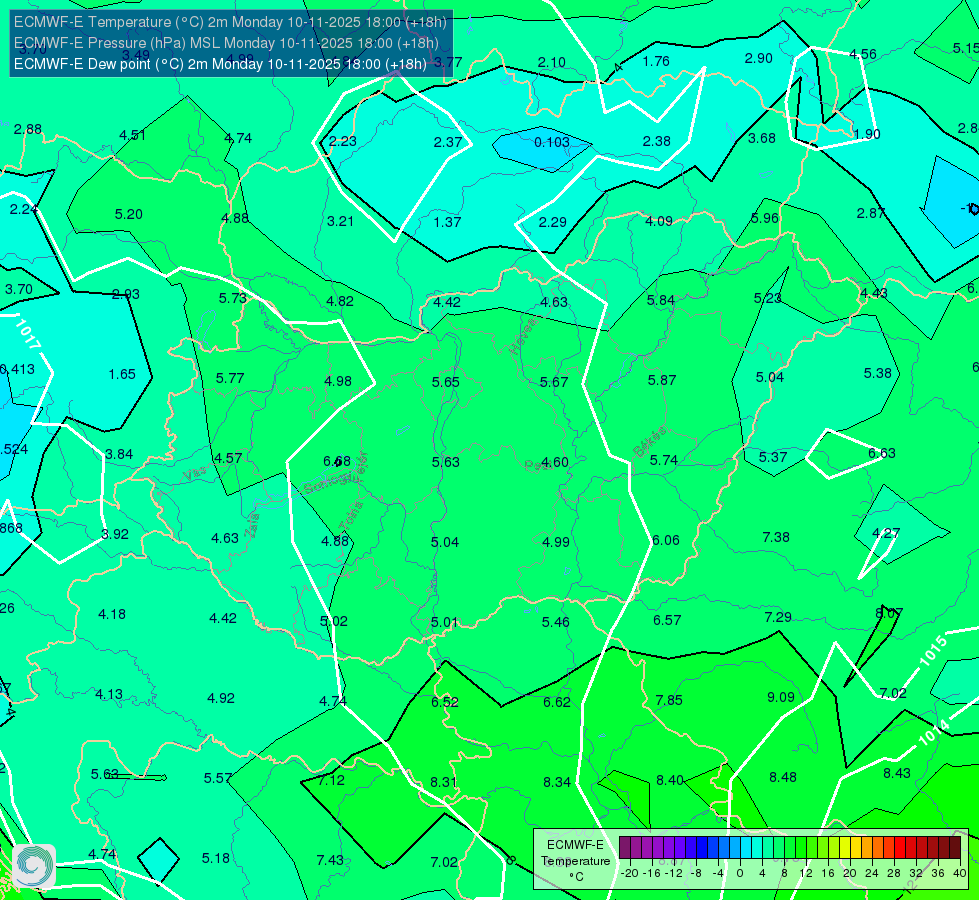Click the 4.57 temperature value

coord(228,458)
